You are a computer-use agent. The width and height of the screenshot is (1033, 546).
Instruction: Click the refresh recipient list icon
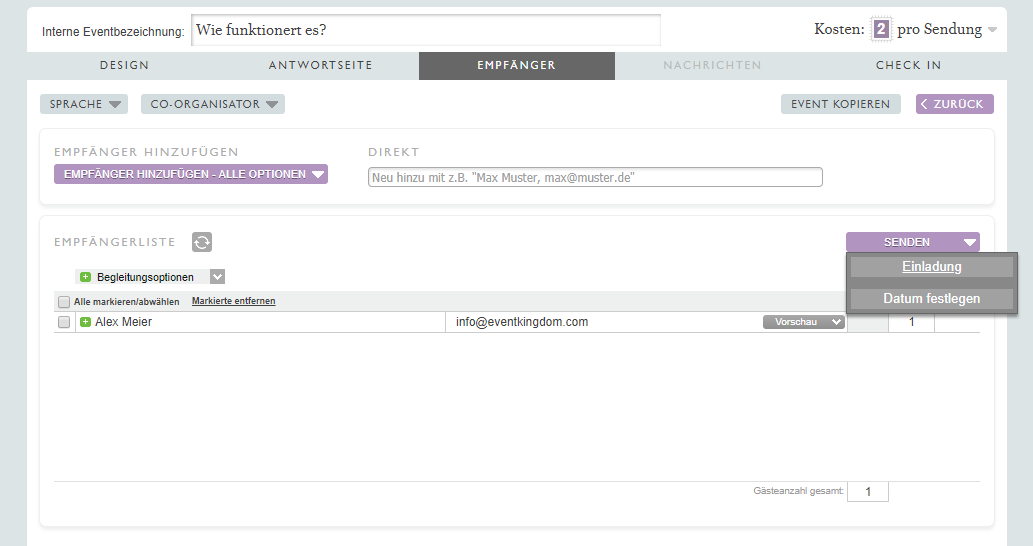202,242
